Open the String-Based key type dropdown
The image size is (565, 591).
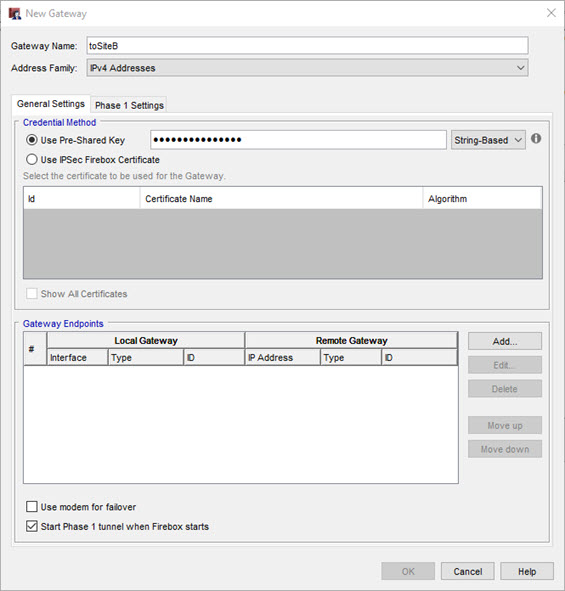488,140
